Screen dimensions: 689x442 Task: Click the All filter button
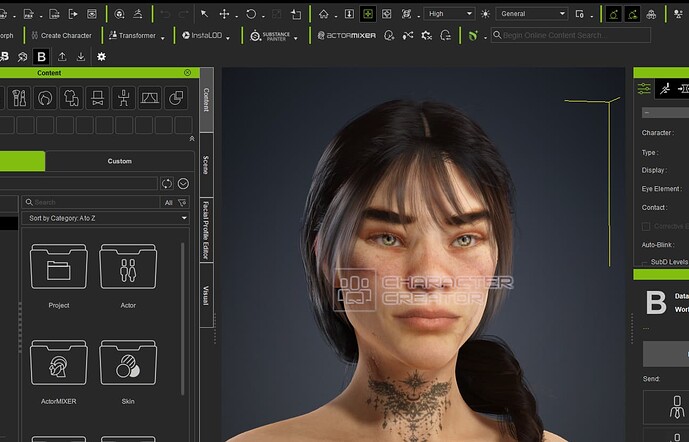coord(168,203)
